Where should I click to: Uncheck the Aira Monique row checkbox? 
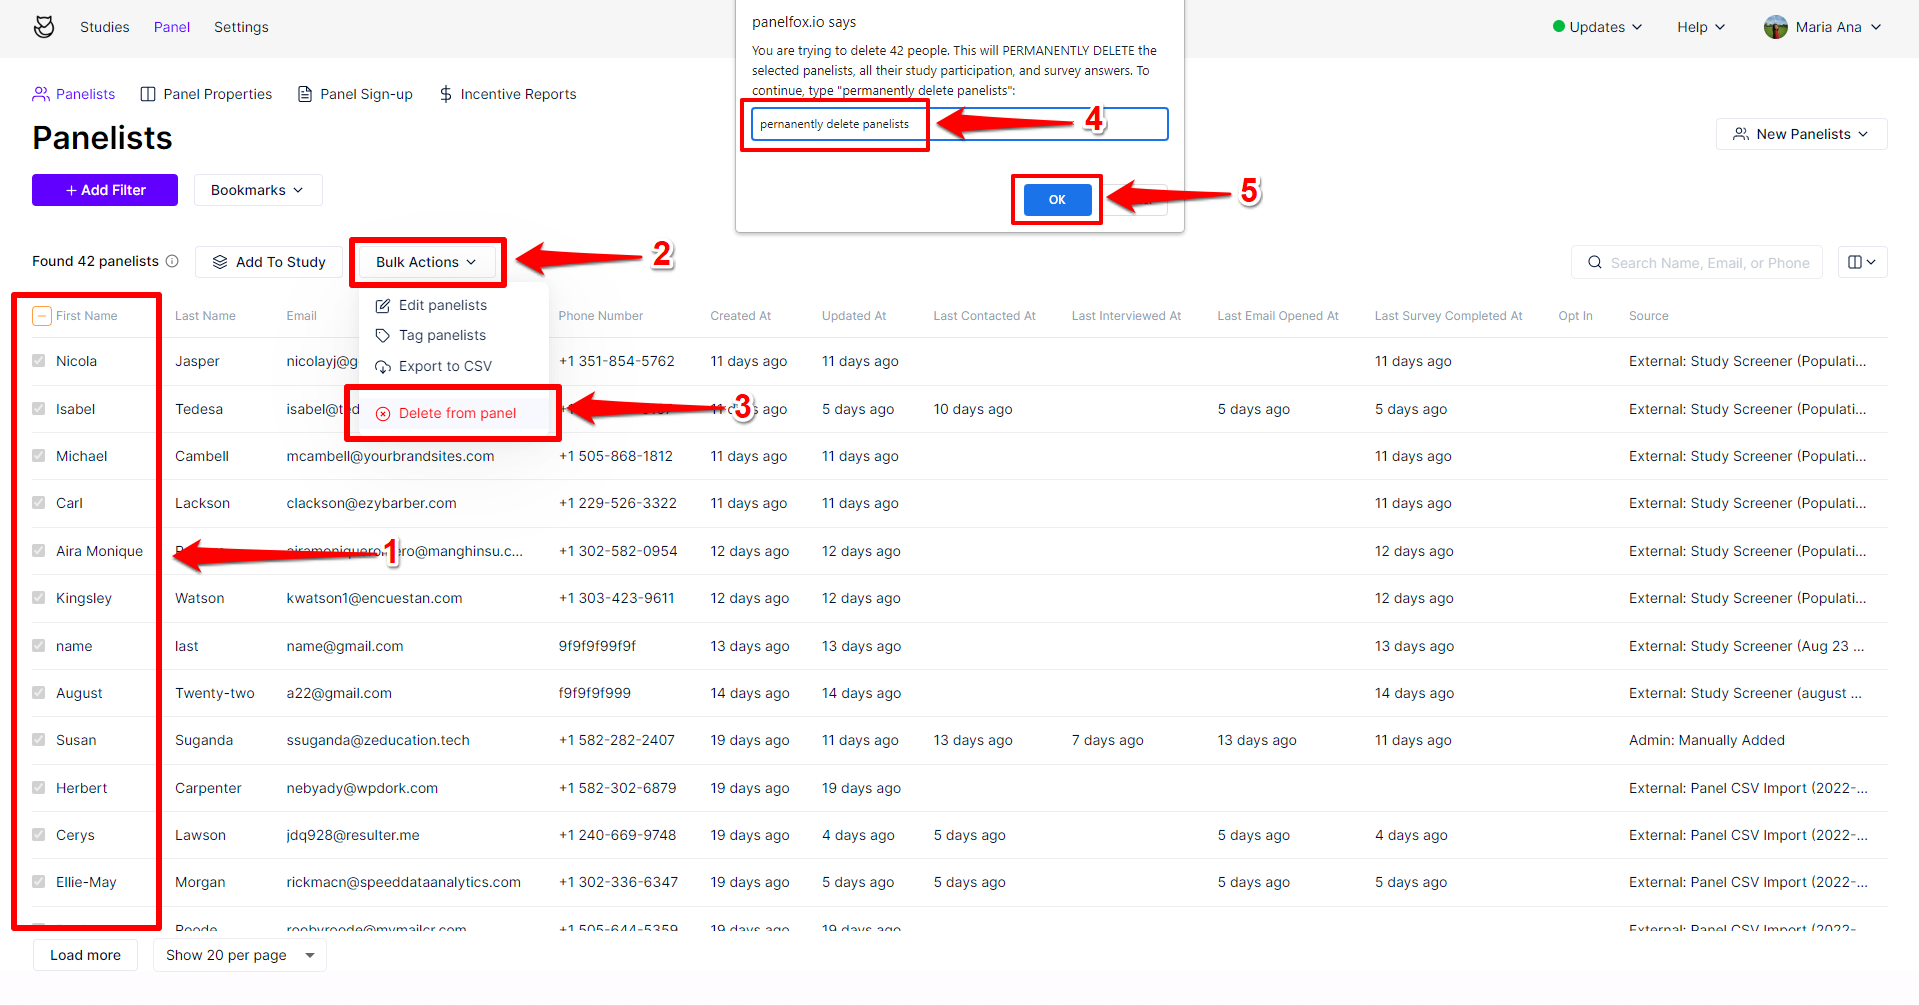[x=39, y=551]
